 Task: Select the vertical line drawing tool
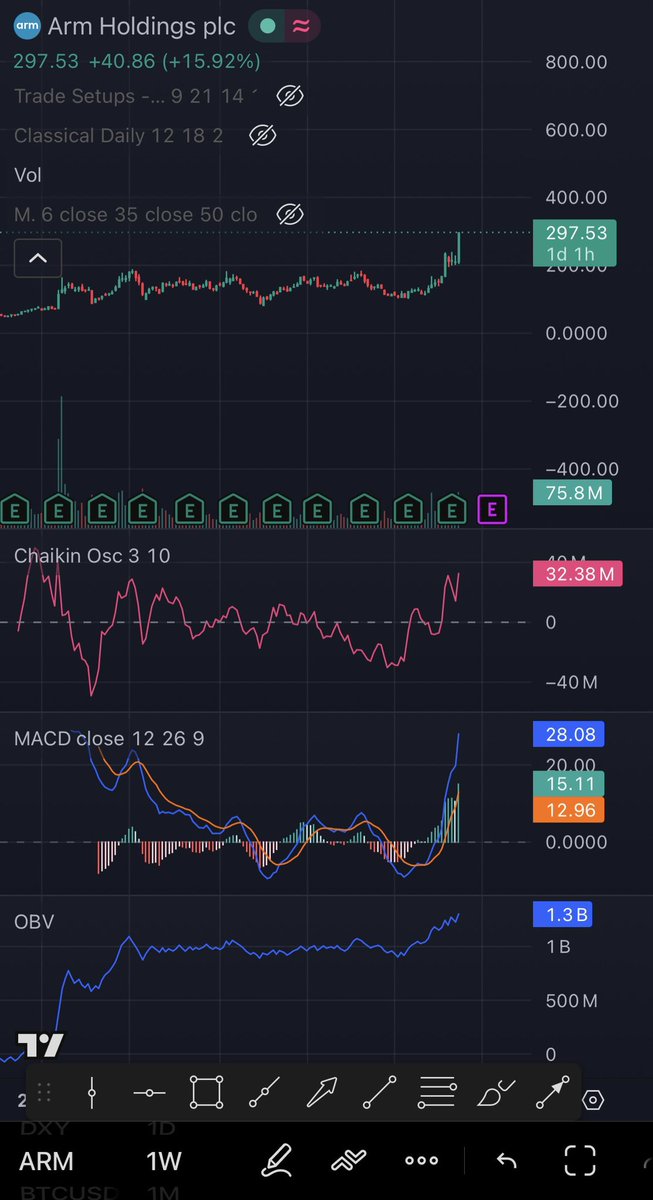(92, 1094)
